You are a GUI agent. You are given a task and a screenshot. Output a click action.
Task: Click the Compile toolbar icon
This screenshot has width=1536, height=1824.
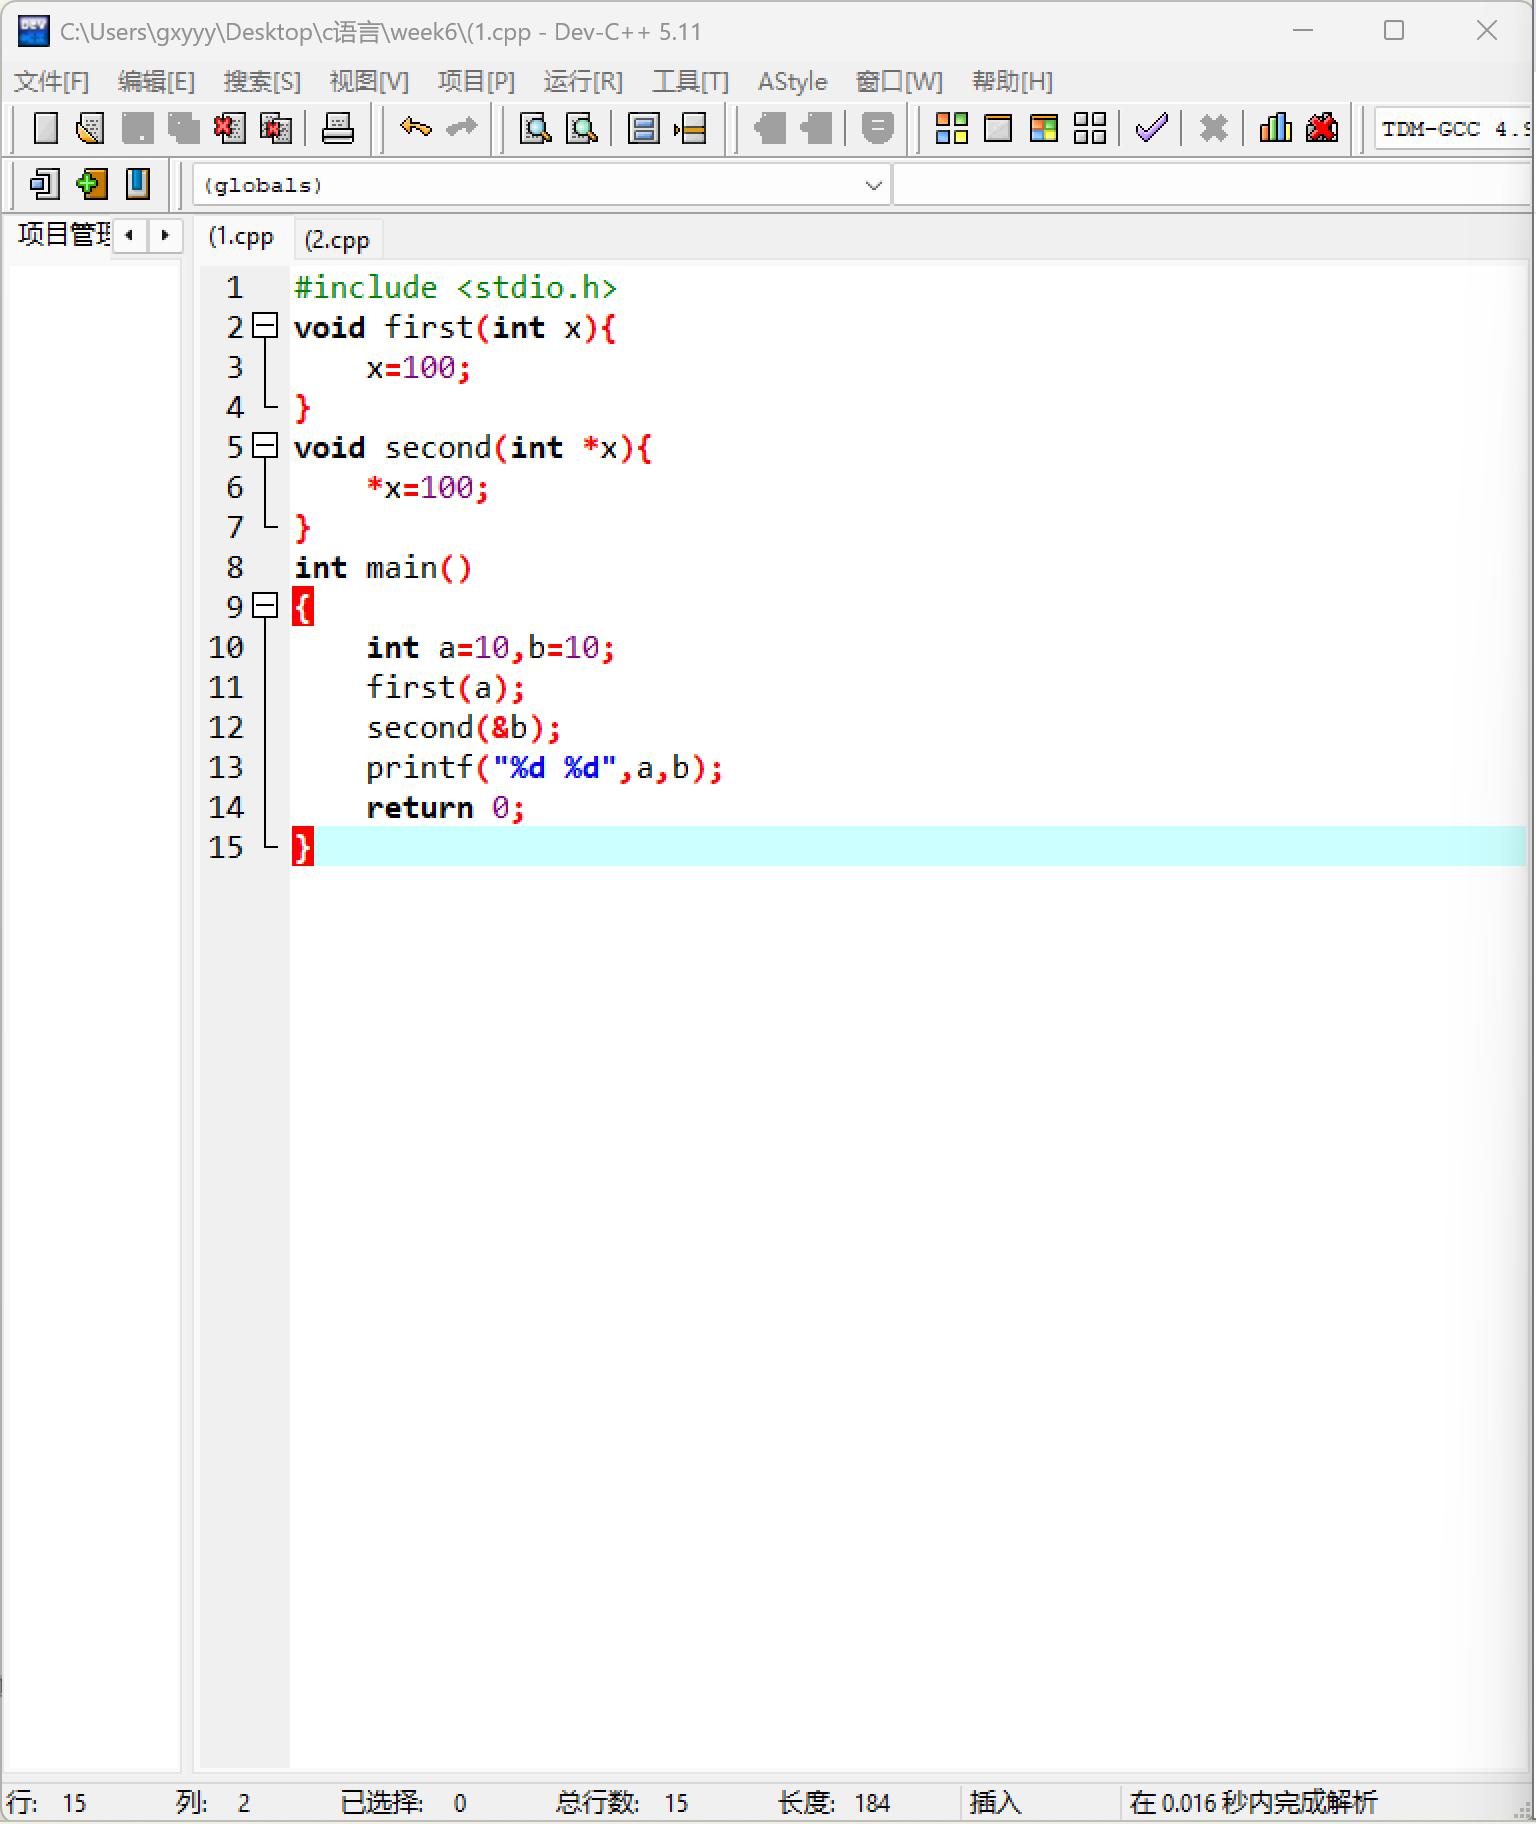[x=951, y=128]
